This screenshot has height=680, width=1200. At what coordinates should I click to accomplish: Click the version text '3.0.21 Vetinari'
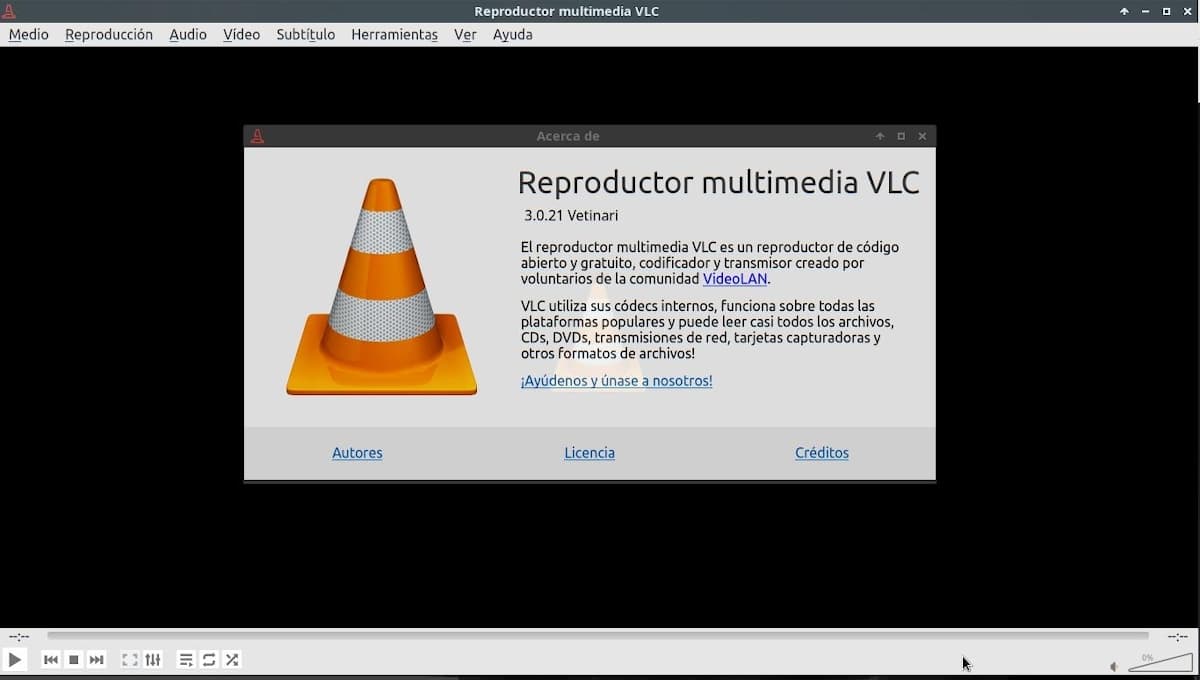(571, 215)
